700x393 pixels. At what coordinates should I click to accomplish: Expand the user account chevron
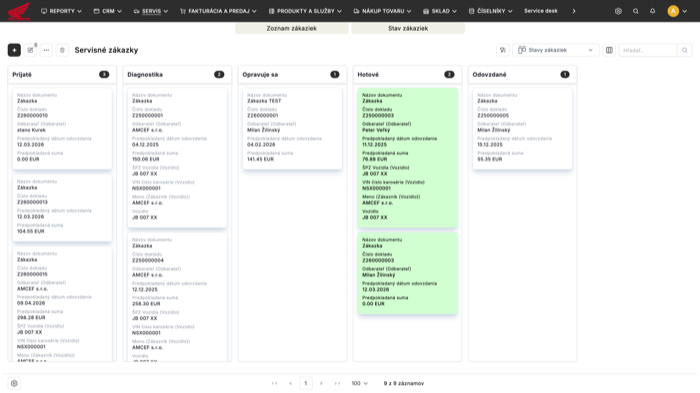(x=685, y=11)
